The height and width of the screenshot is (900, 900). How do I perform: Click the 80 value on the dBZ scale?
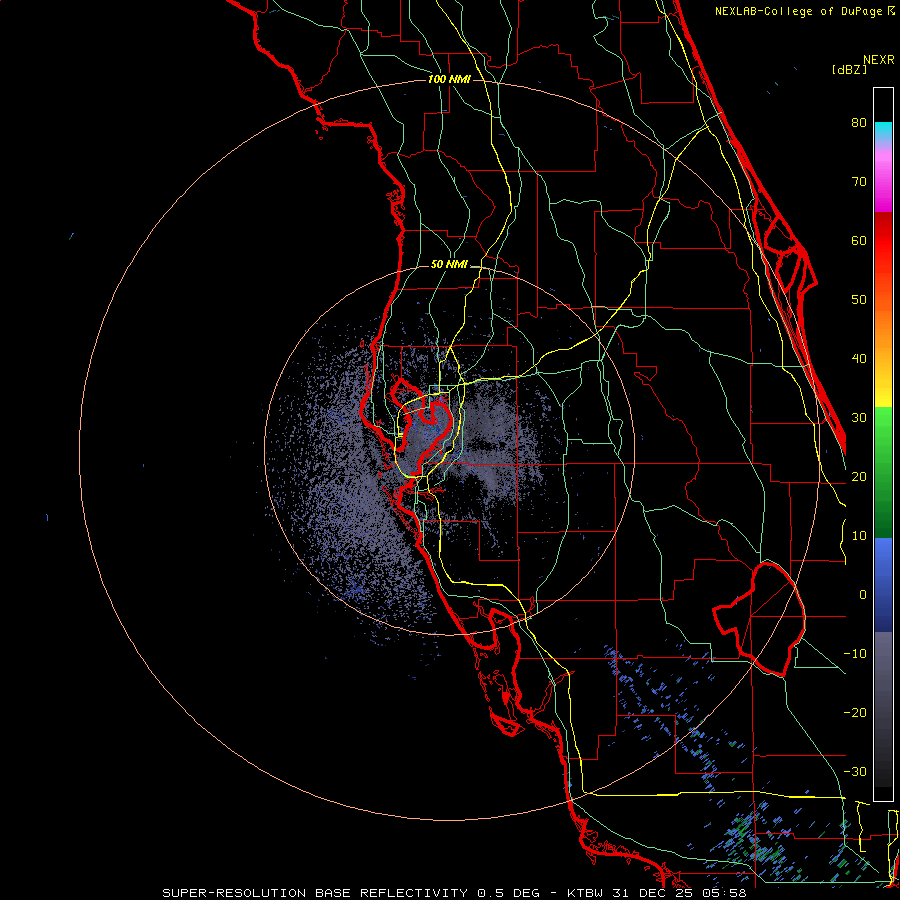(859, 123)
